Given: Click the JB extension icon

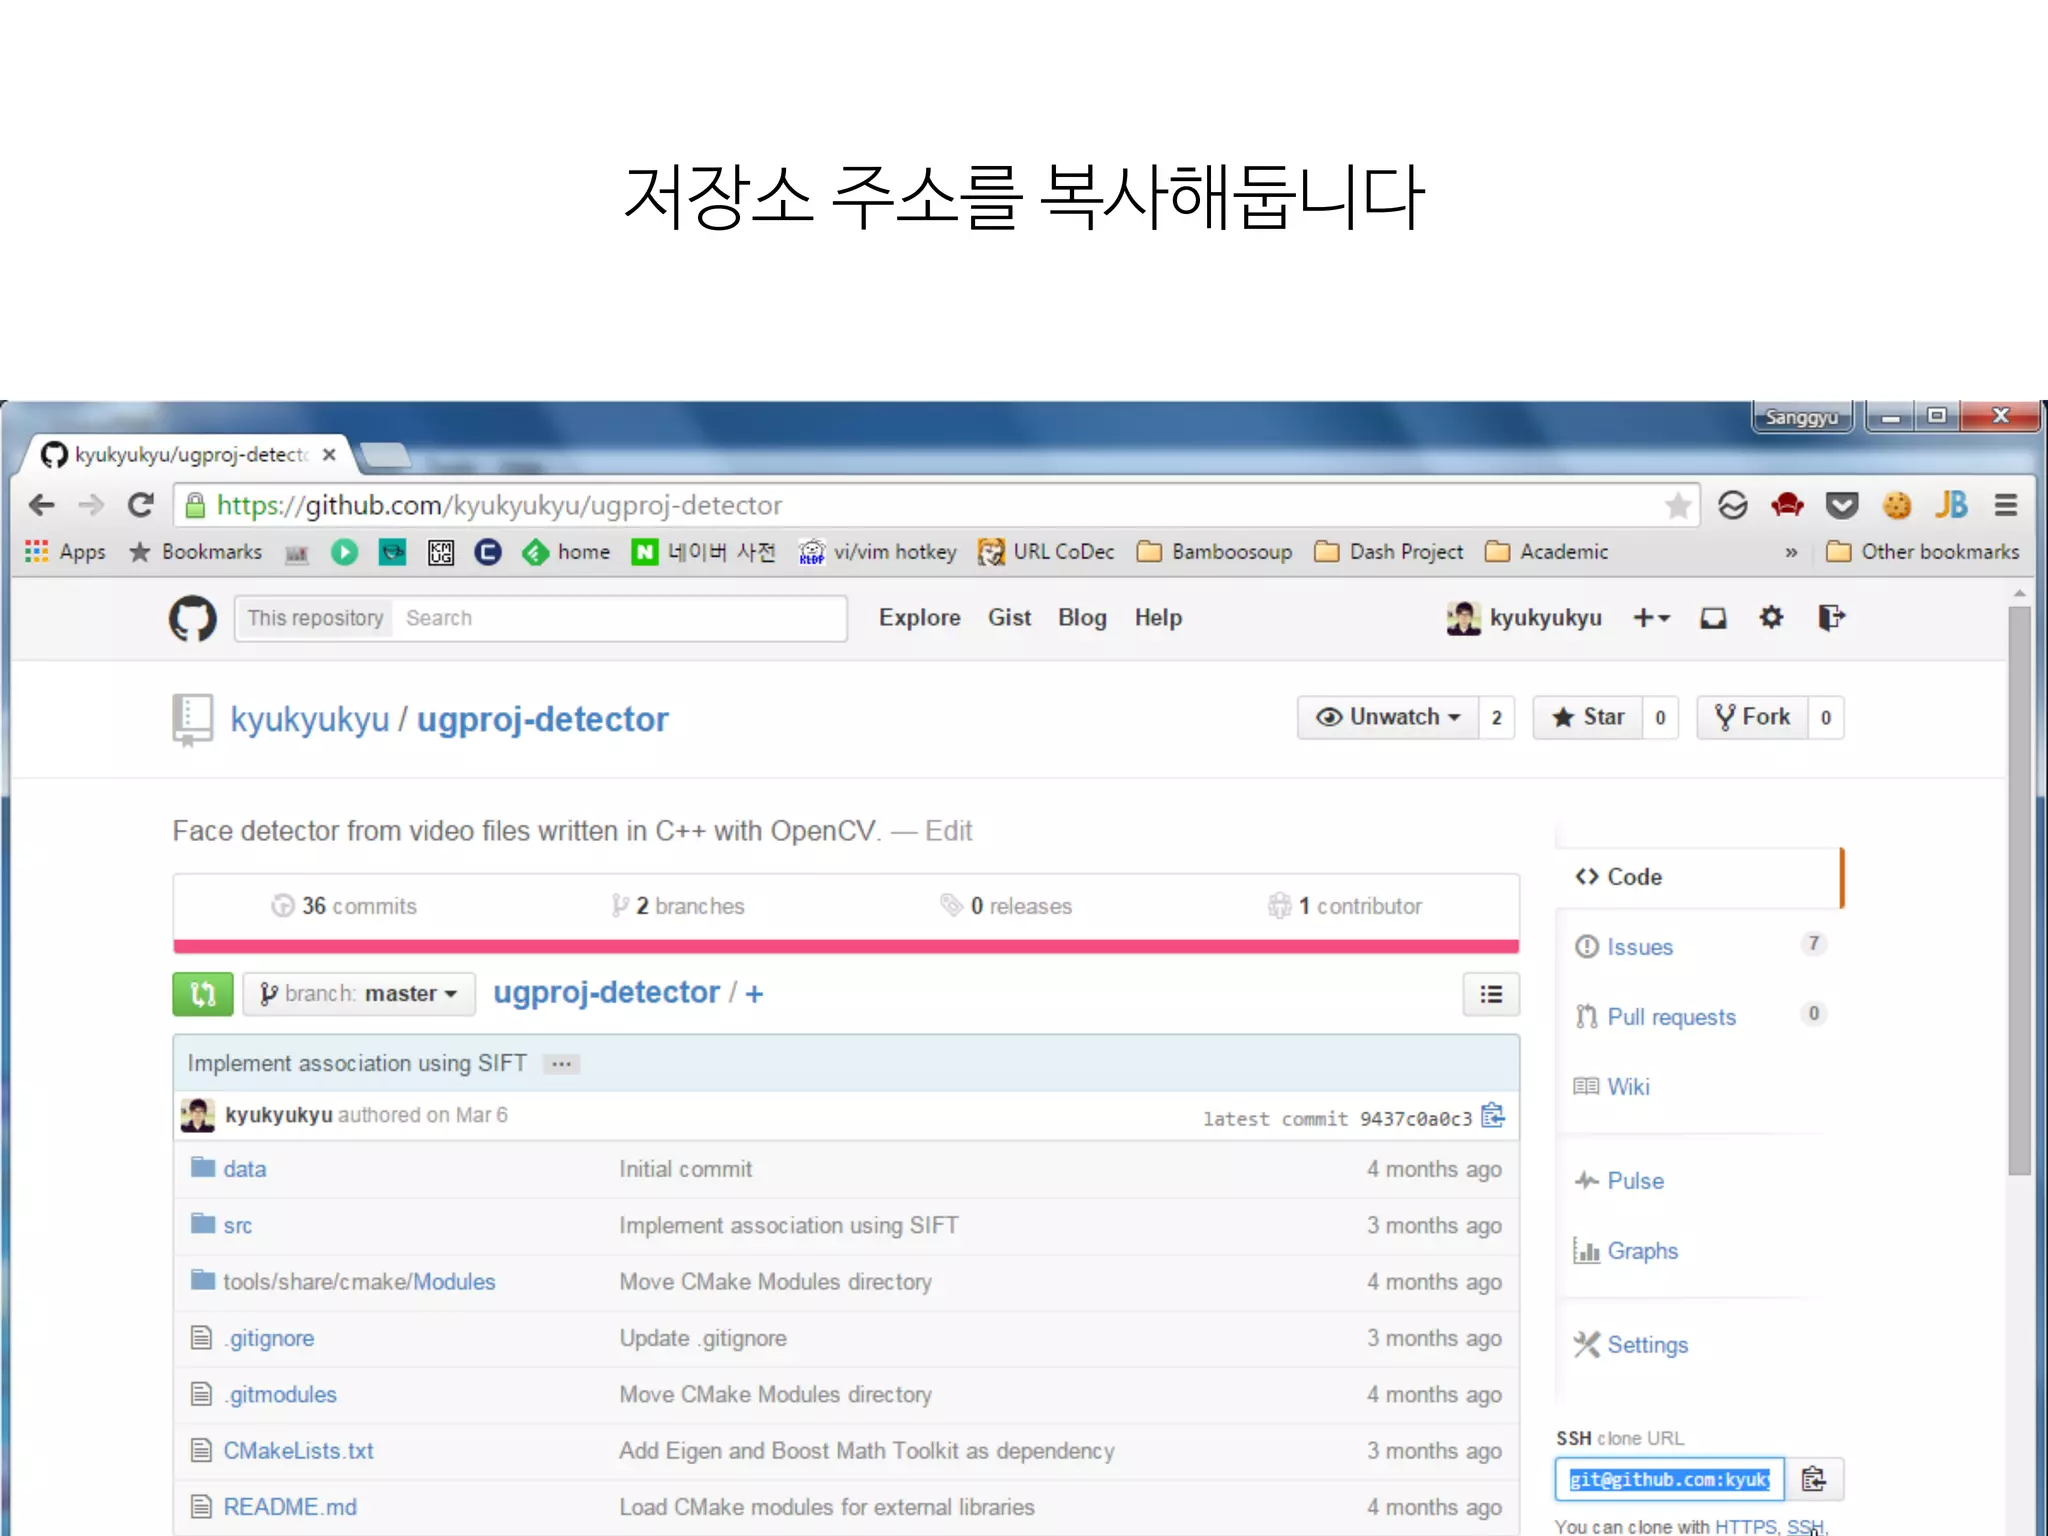Looking at the screenshot, I should tap(1950, 505).
